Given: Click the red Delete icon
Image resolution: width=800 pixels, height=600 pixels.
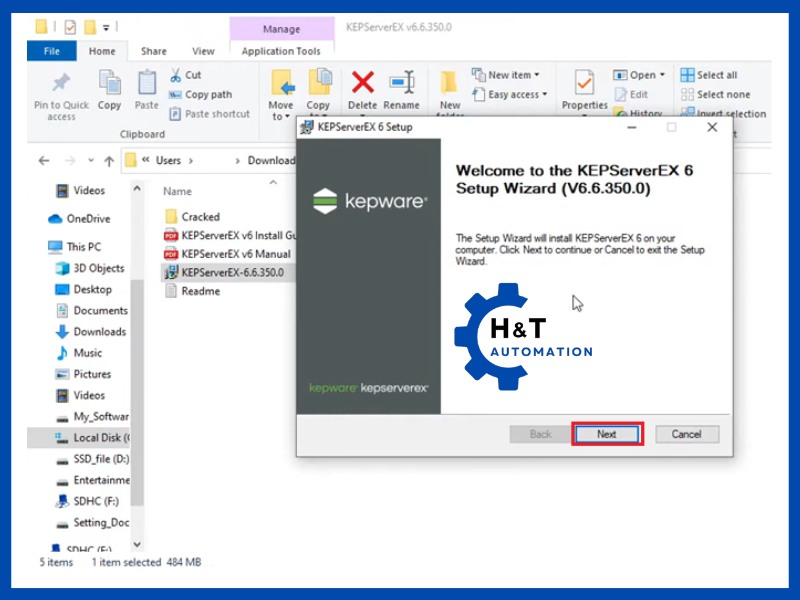Looking at the screenshot, I should 362,83.
